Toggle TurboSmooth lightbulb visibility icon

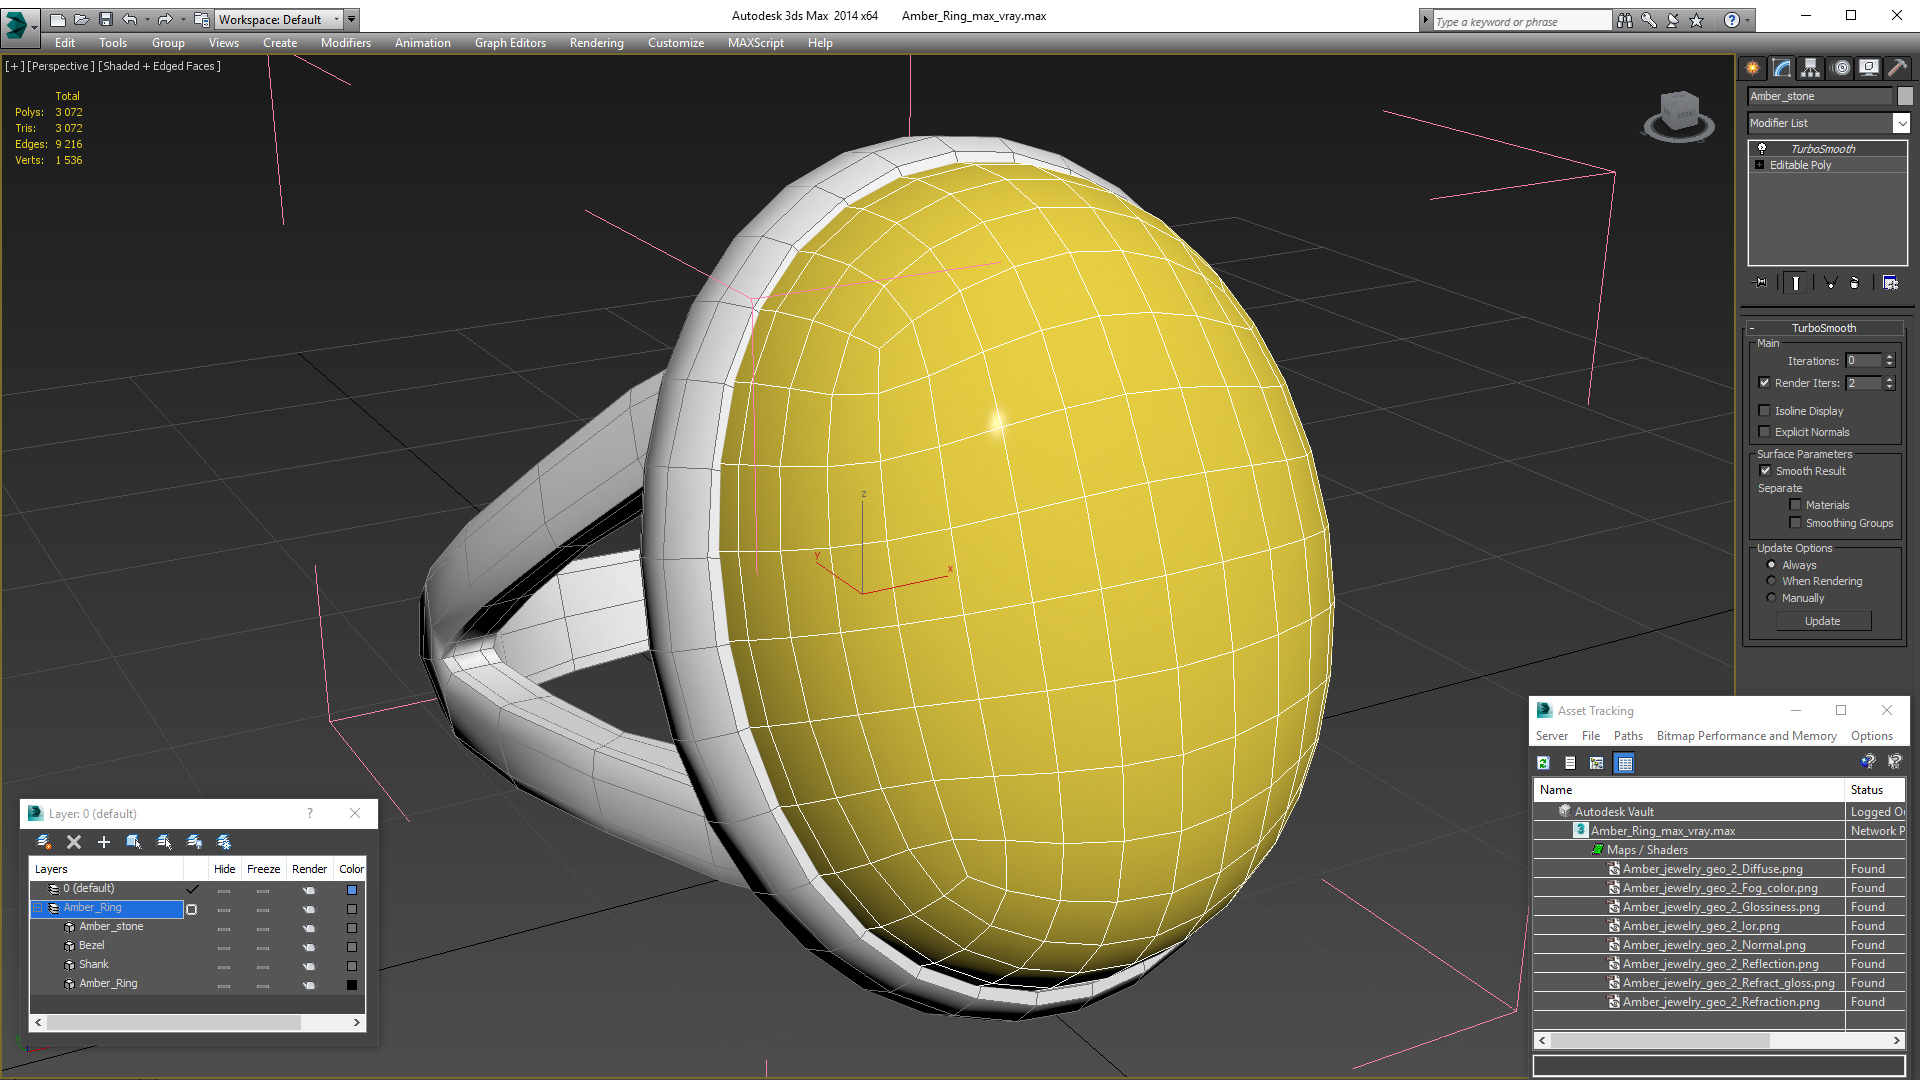pyautogui.click(x=1762, y=148)
